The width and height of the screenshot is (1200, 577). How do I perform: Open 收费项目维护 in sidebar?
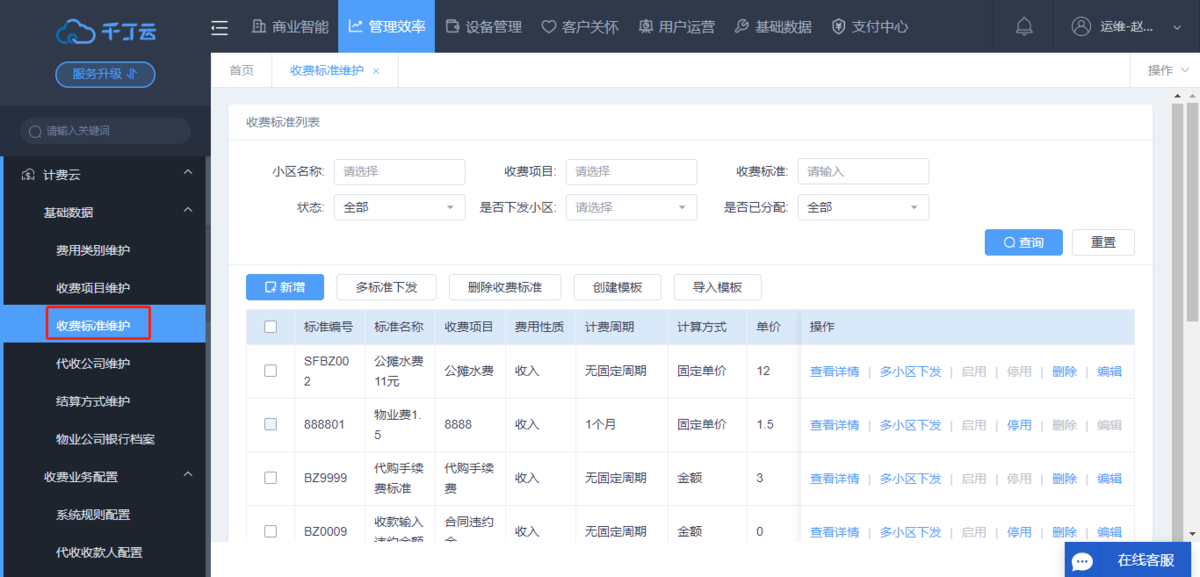click(93, 288)
